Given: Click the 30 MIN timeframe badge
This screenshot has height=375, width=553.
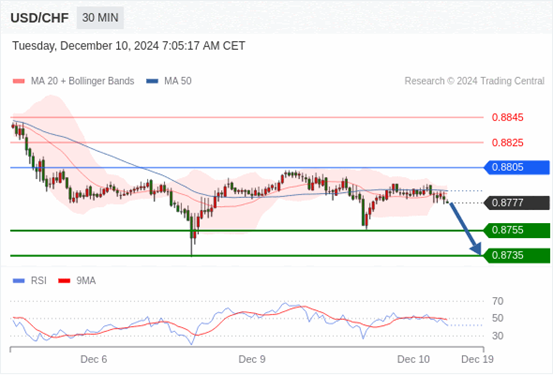Looking at the screenshot, I should pyautogui.click(x=100, y=18).
